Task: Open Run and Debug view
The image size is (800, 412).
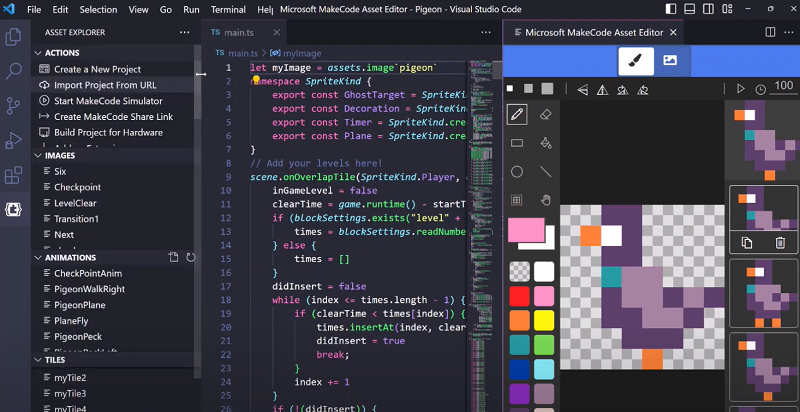Action: point(13,140)
